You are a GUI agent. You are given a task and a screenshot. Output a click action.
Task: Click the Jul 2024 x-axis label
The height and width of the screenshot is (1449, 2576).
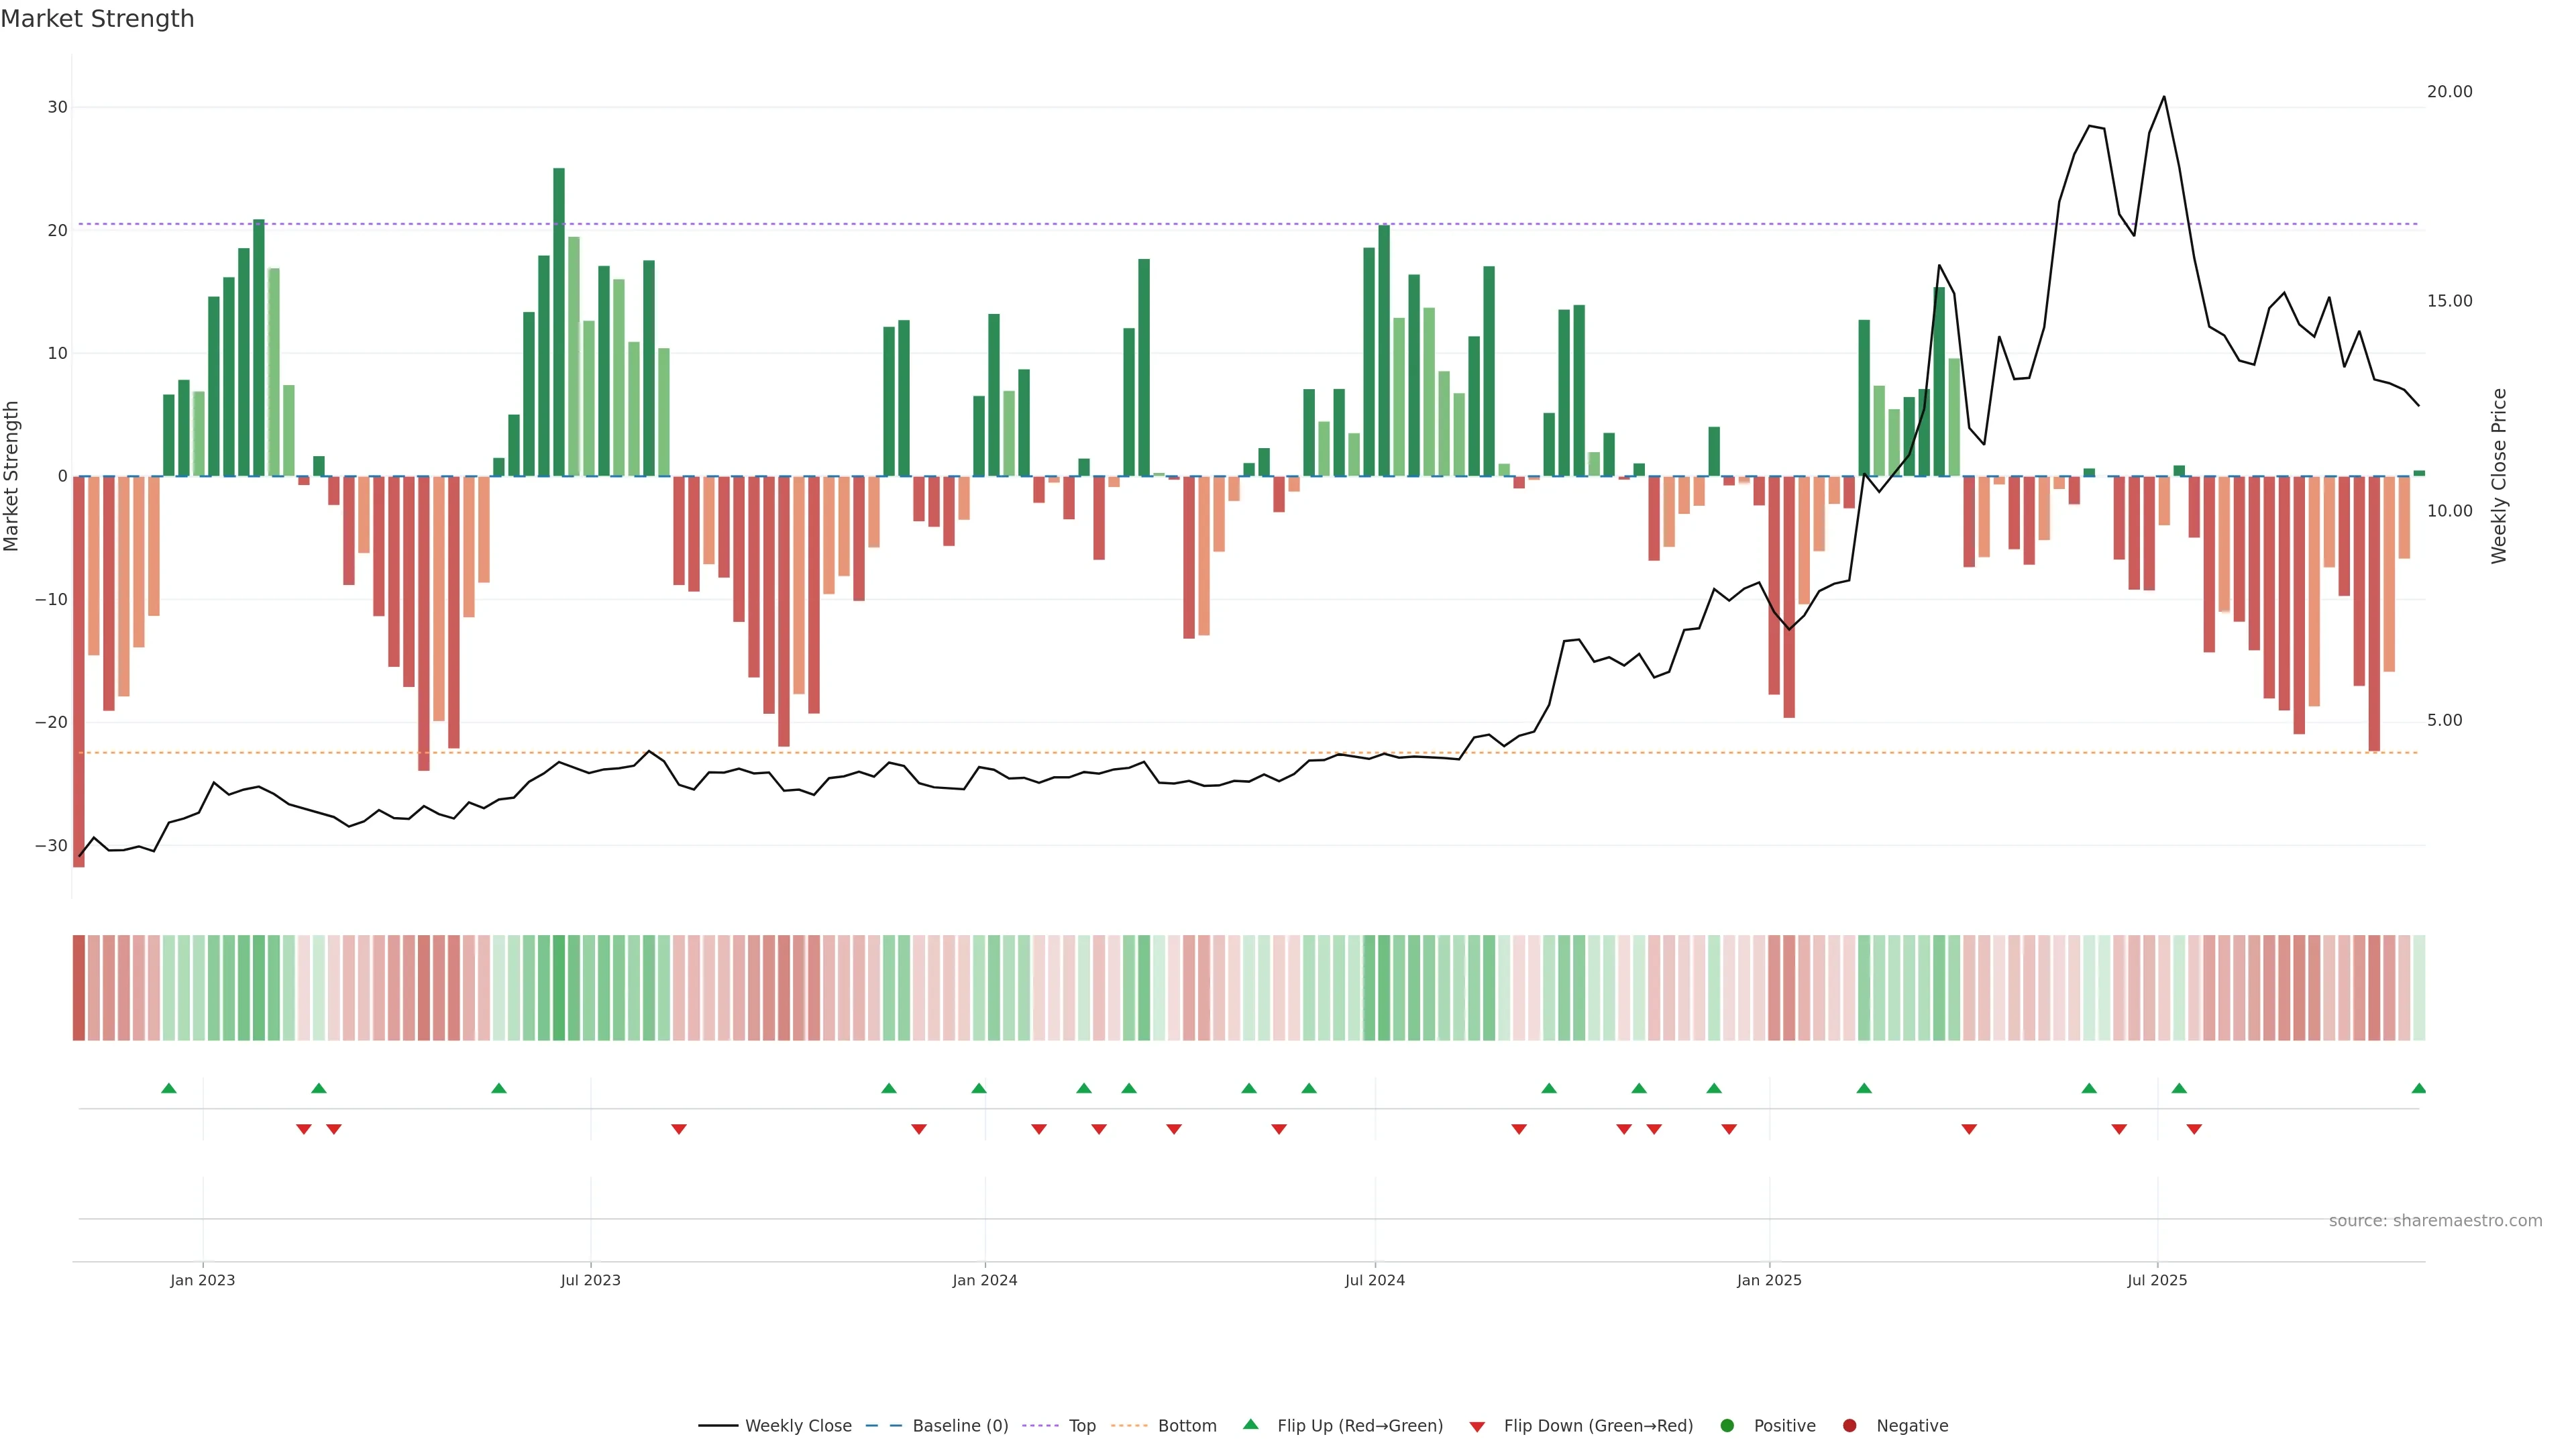coord(1374,1280)
